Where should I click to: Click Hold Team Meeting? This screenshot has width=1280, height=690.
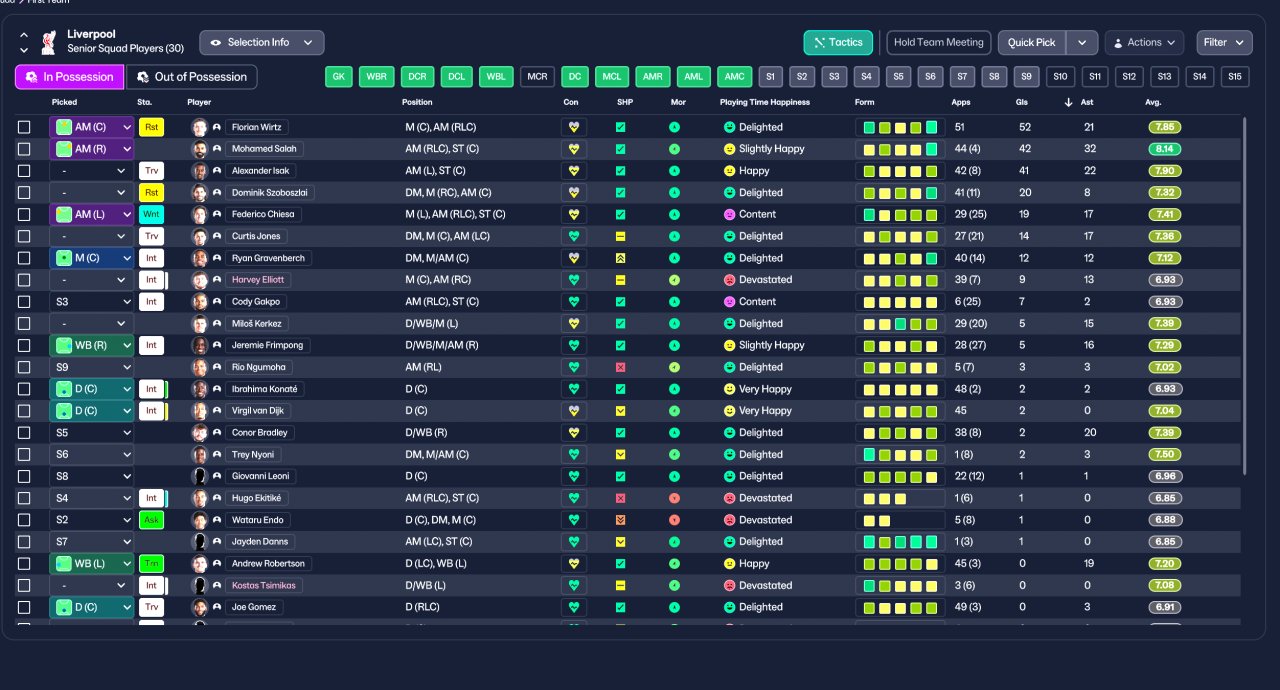click(x=939, y=43)
